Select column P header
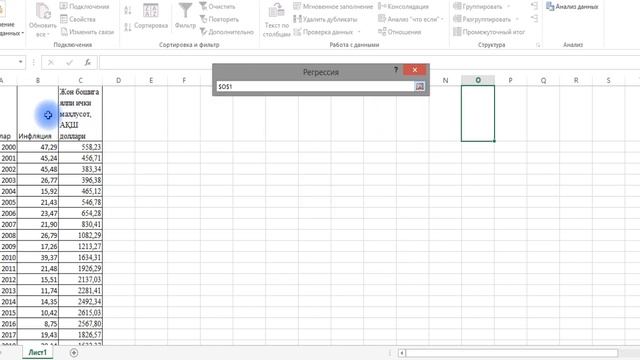640x360 pixels. click(x=510, y=80)
